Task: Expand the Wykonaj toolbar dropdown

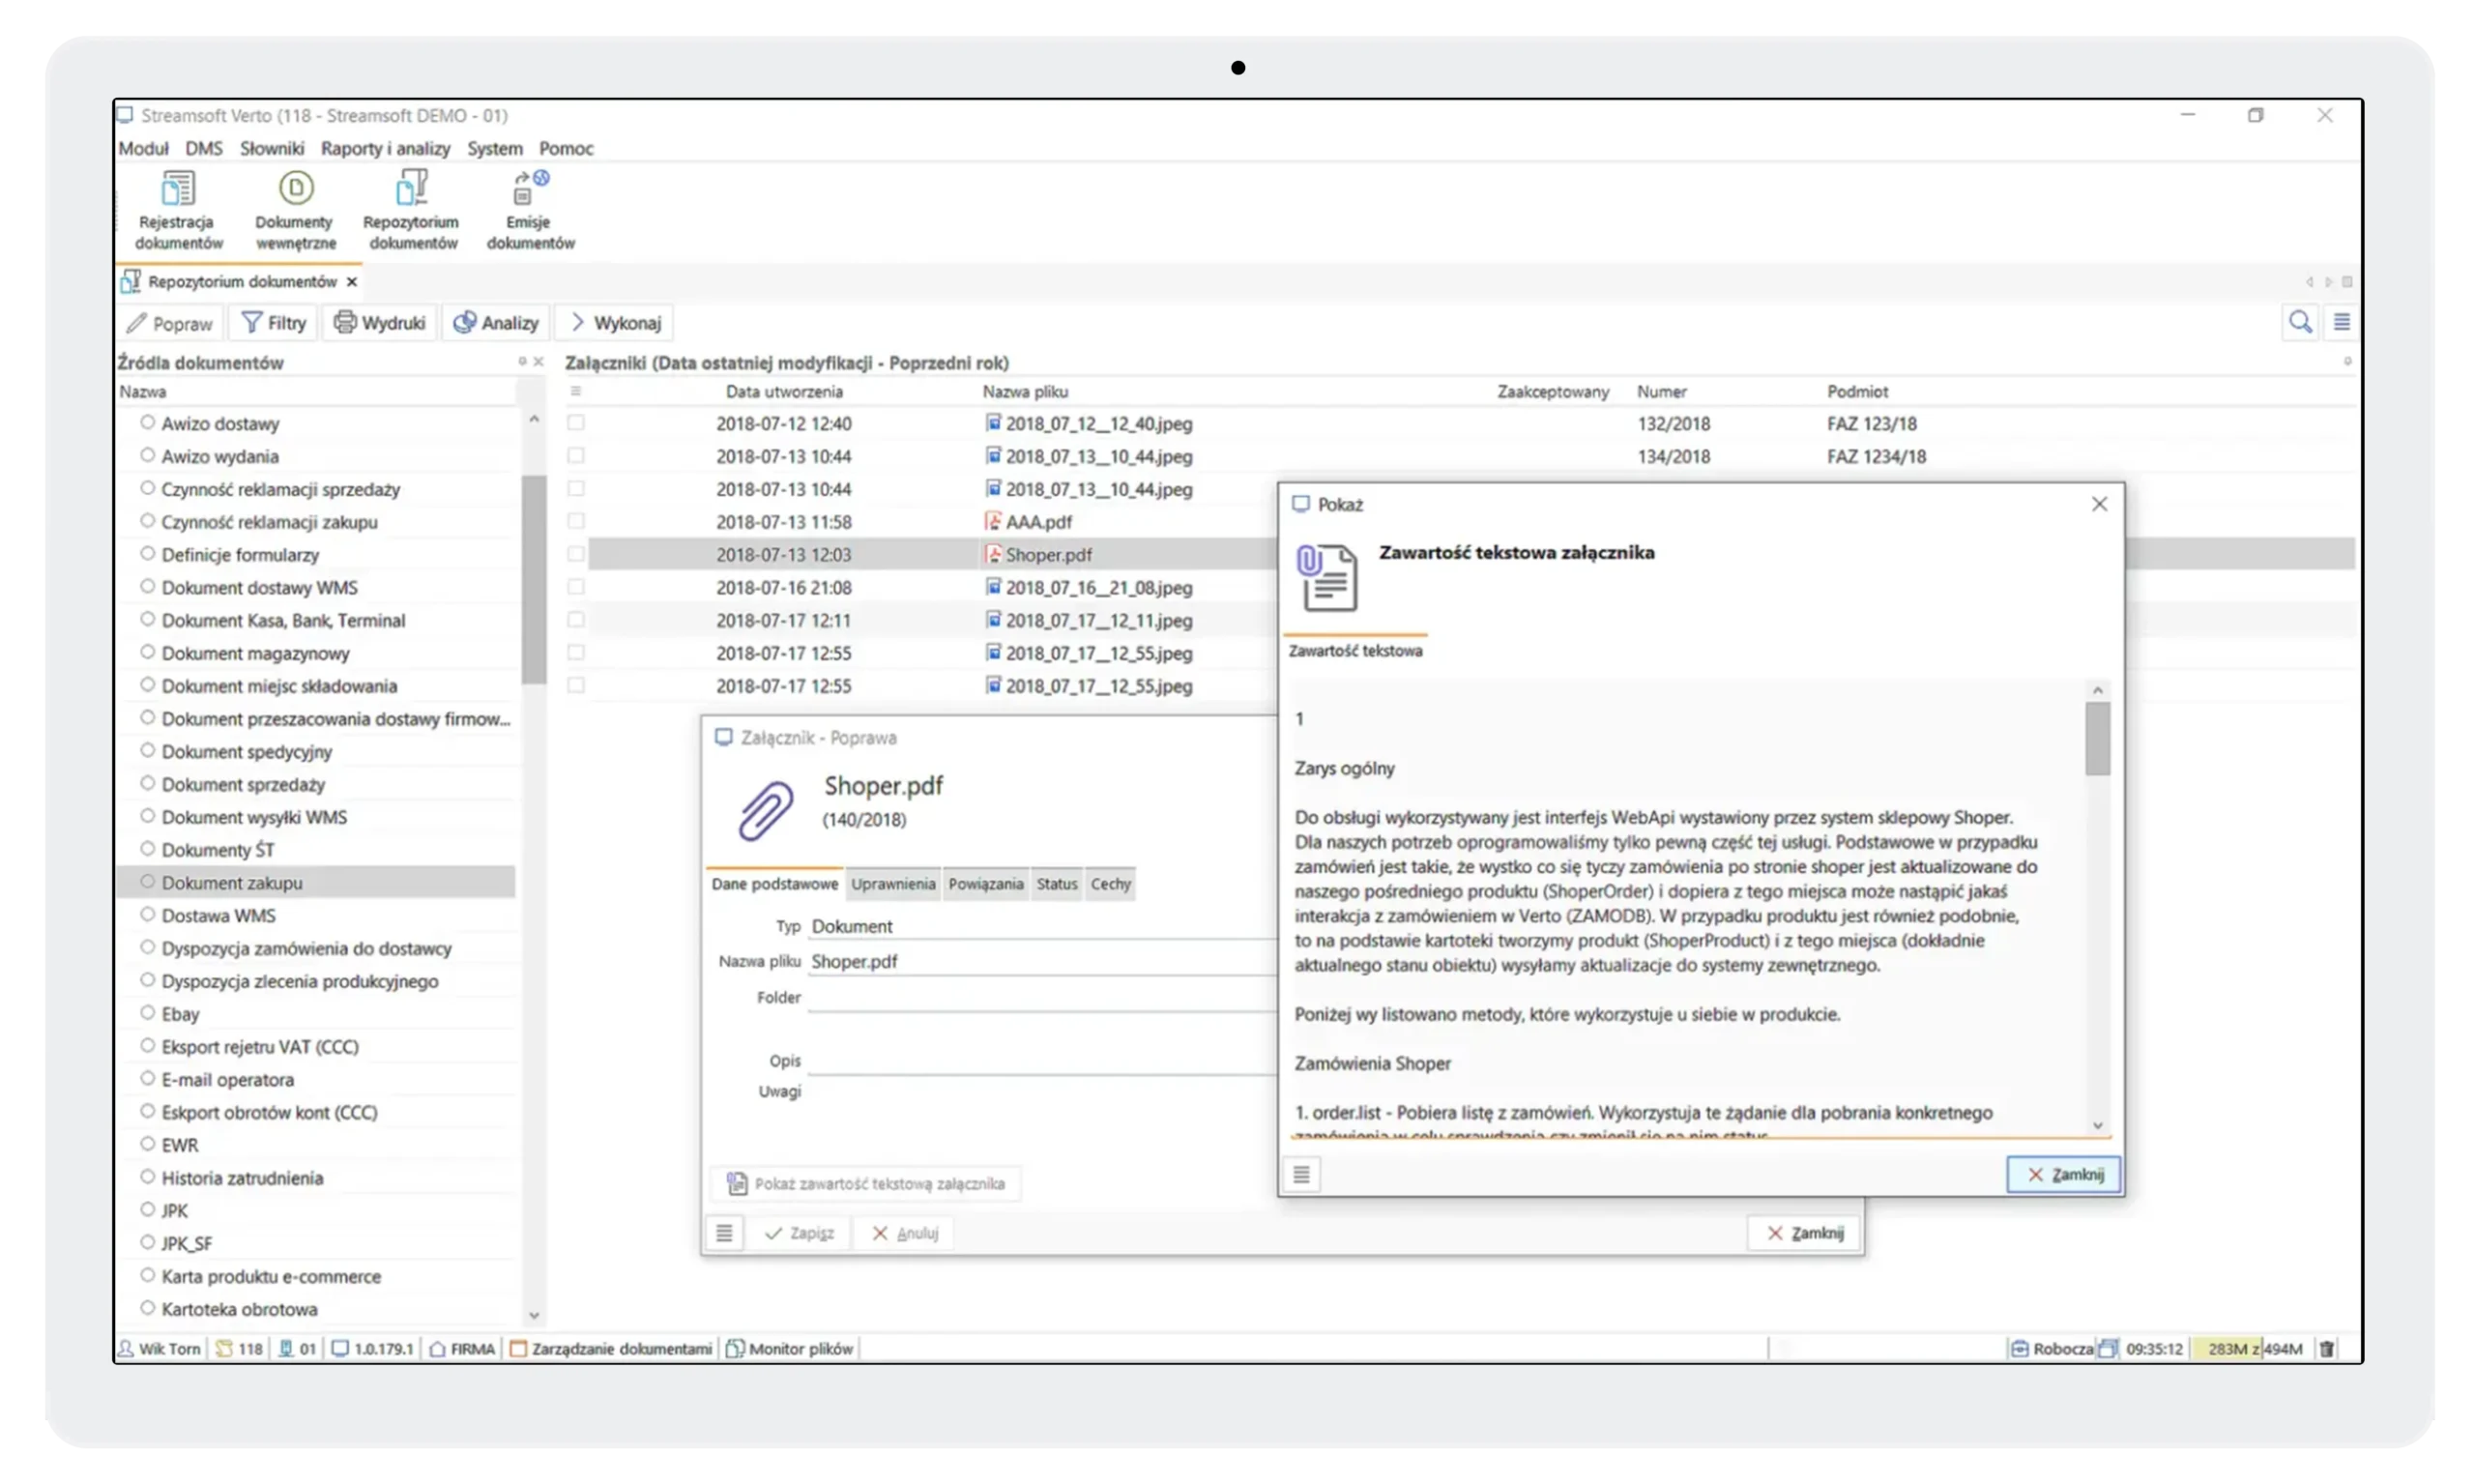Action: click(615, 323)
